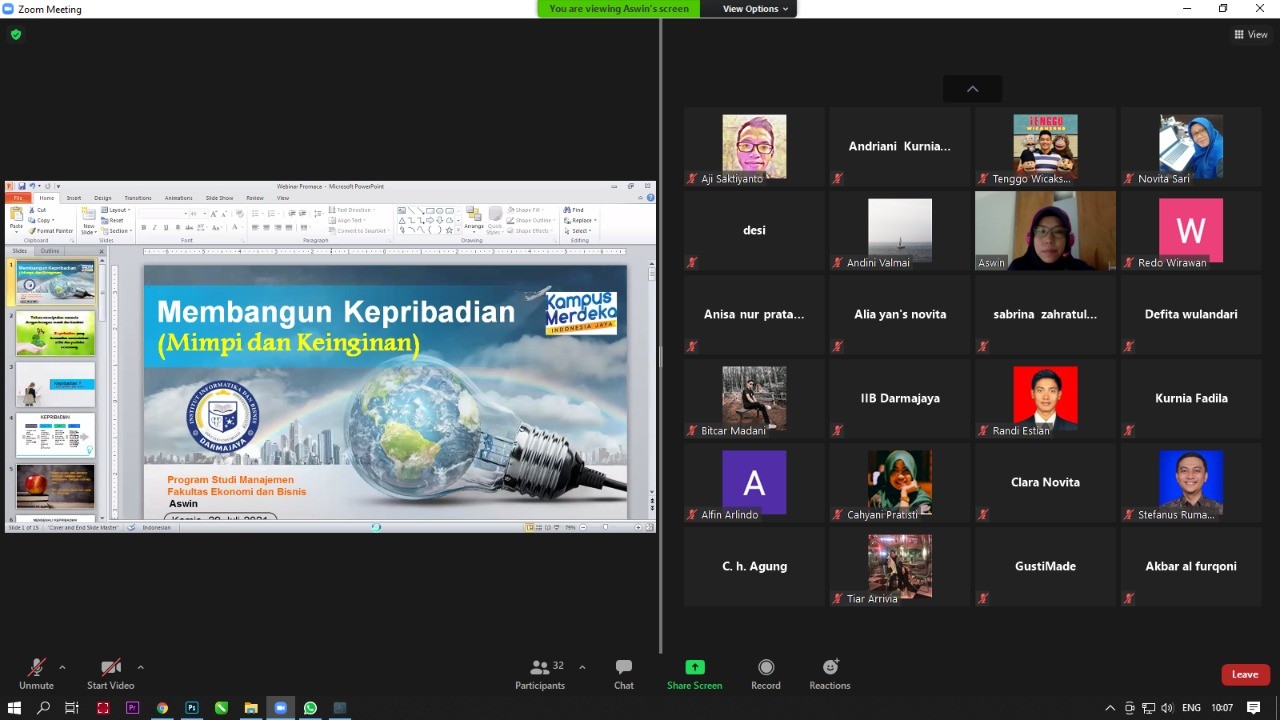Click the Slide Show view icon in status bar
This screenshot has width=1280, height=720.
pos(557,527)
